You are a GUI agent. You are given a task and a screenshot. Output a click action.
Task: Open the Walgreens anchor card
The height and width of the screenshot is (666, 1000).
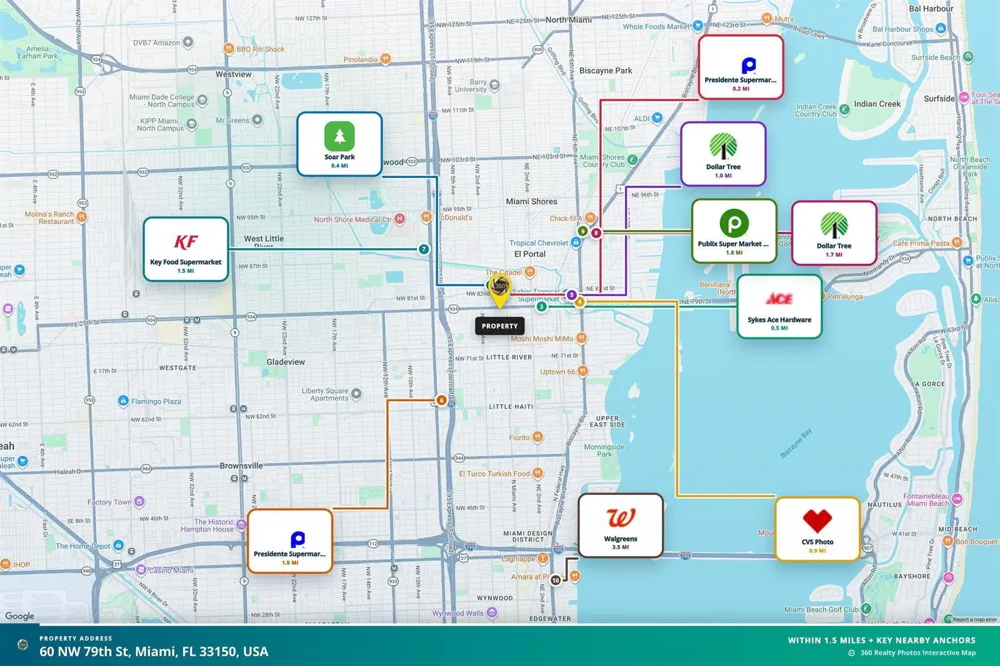tap(621, 525)
